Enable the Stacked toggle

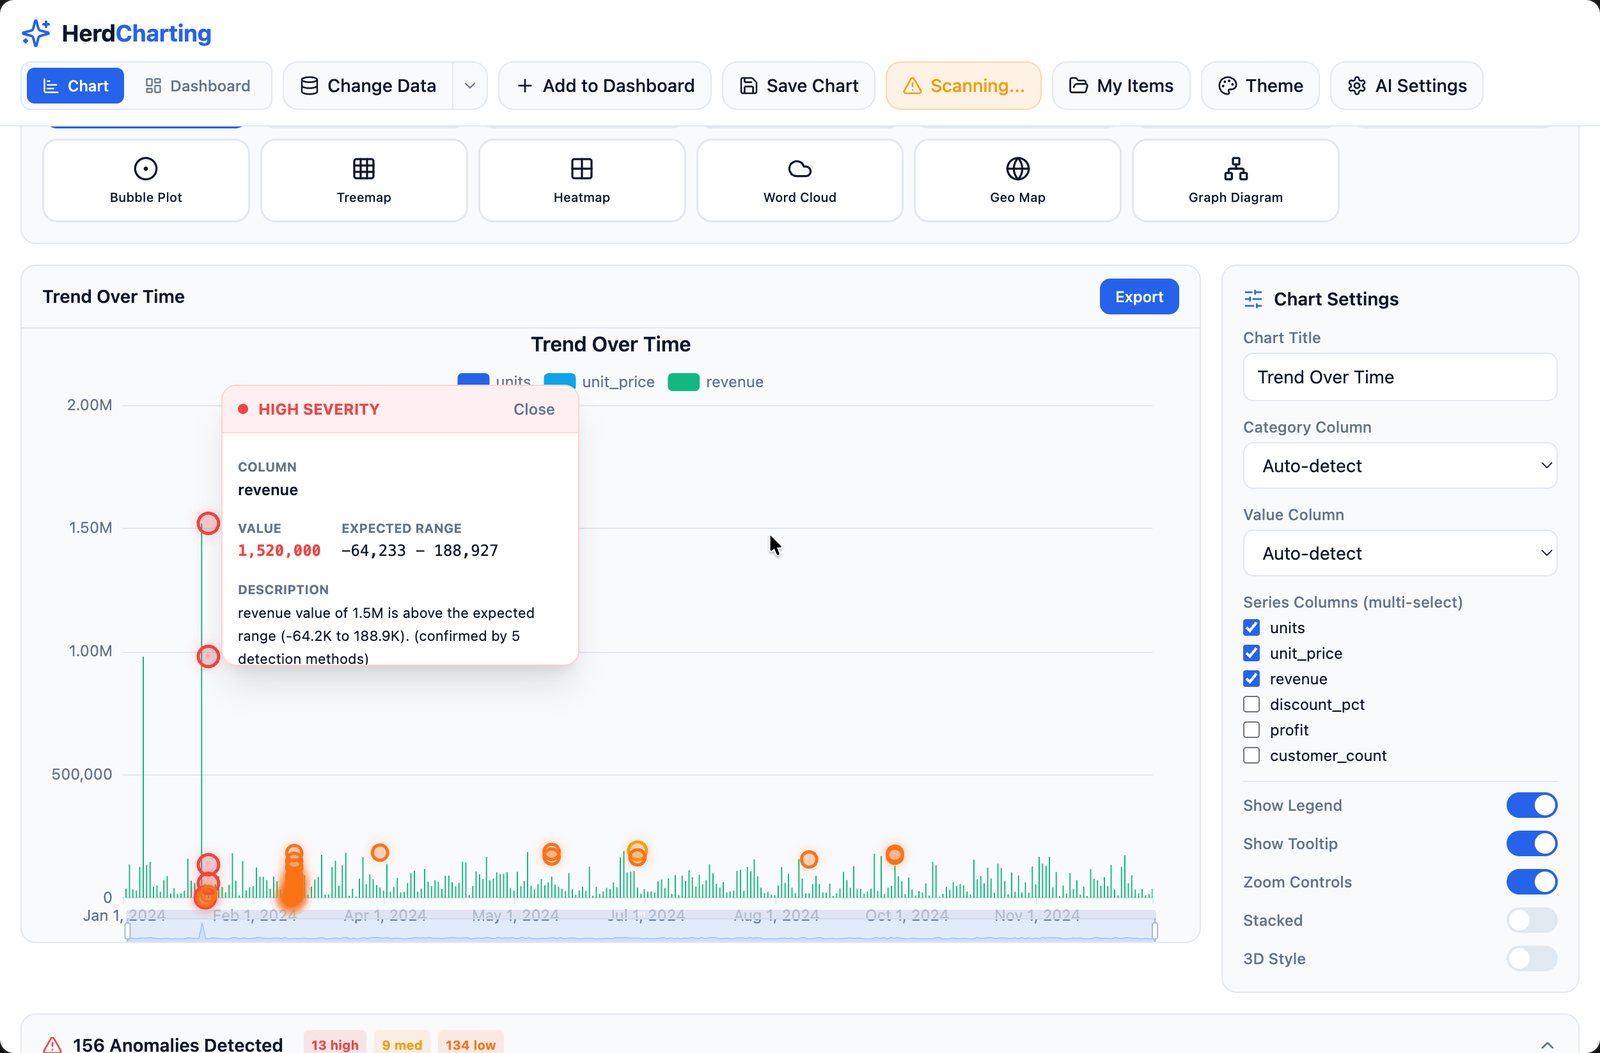point(1532,920)
